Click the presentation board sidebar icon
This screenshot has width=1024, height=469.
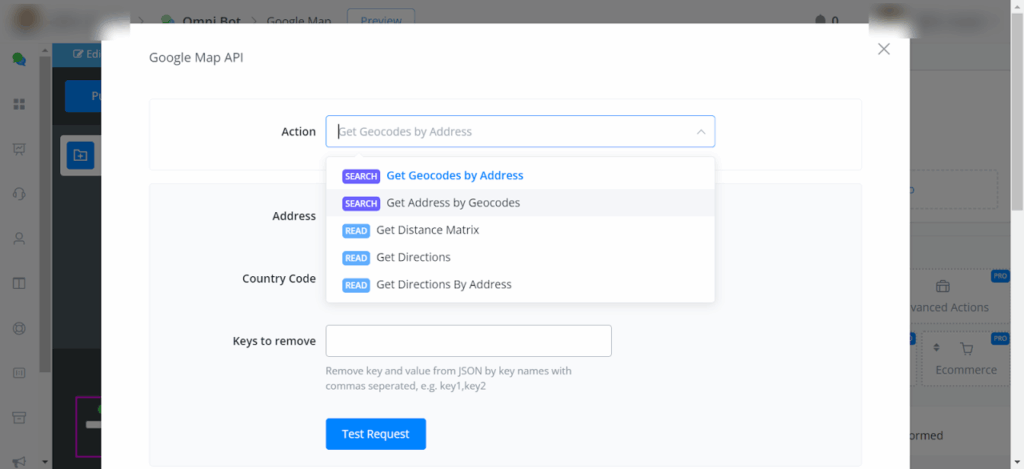19,149
